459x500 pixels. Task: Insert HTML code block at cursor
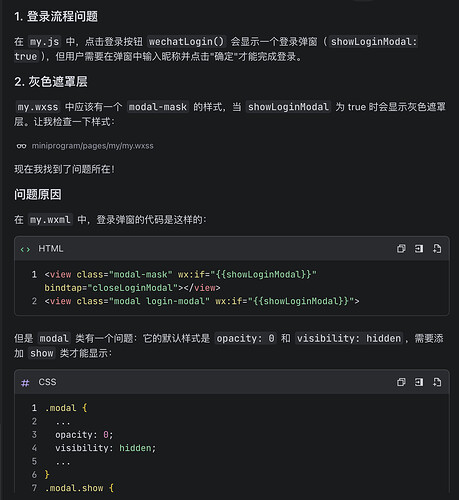point(419,249)
